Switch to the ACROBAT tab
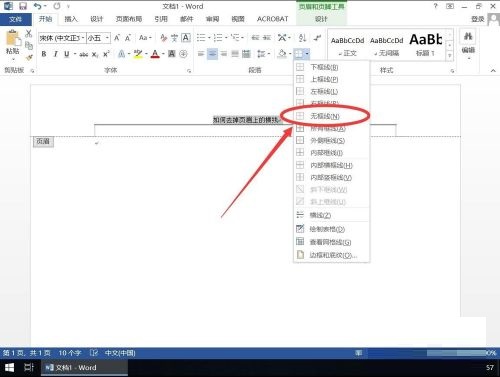The image size is (500, 377). pyautogui.click(x=272, y=19)
